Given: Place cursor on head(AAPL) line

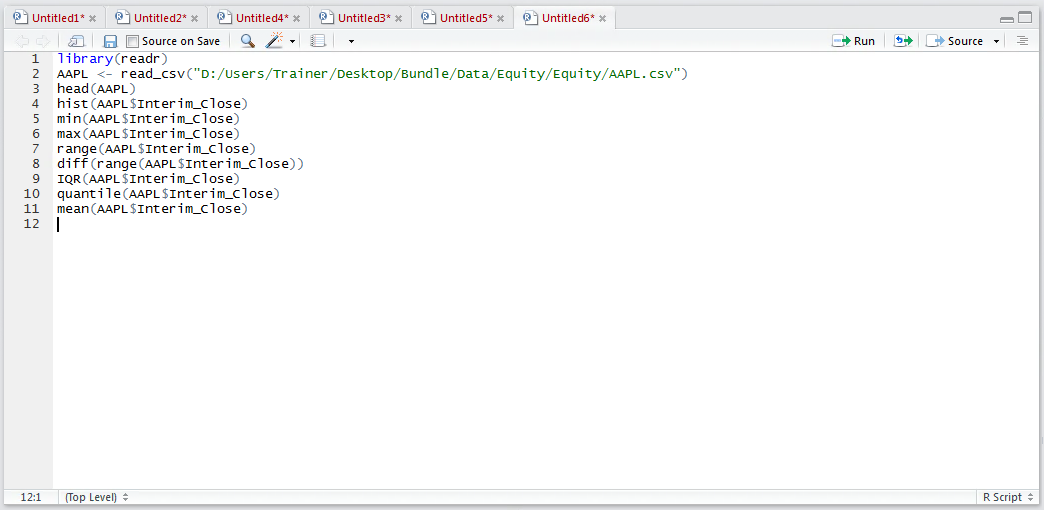Looking at the screenshot, I should pos(97,89).
